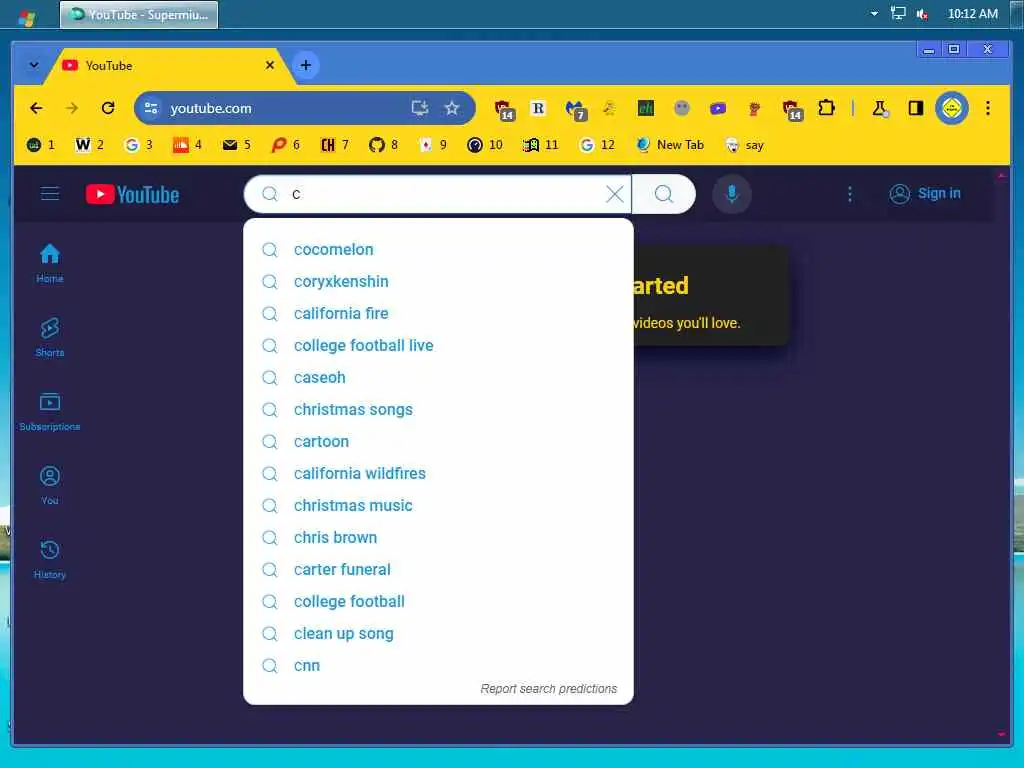Open the 'say' bookmark
This screenshot has height=768, width=1024.
coord(744,145)
